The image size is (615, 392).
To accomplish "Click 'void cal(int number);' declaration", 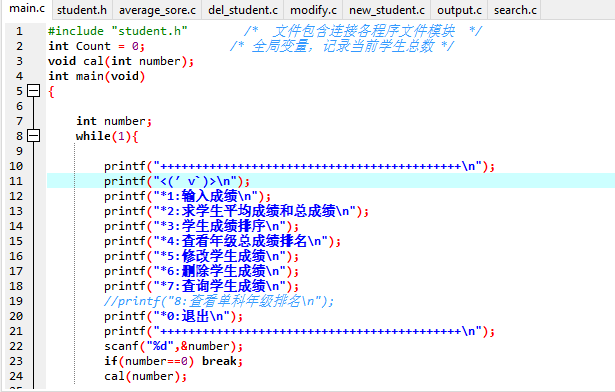I will (121, 61).
